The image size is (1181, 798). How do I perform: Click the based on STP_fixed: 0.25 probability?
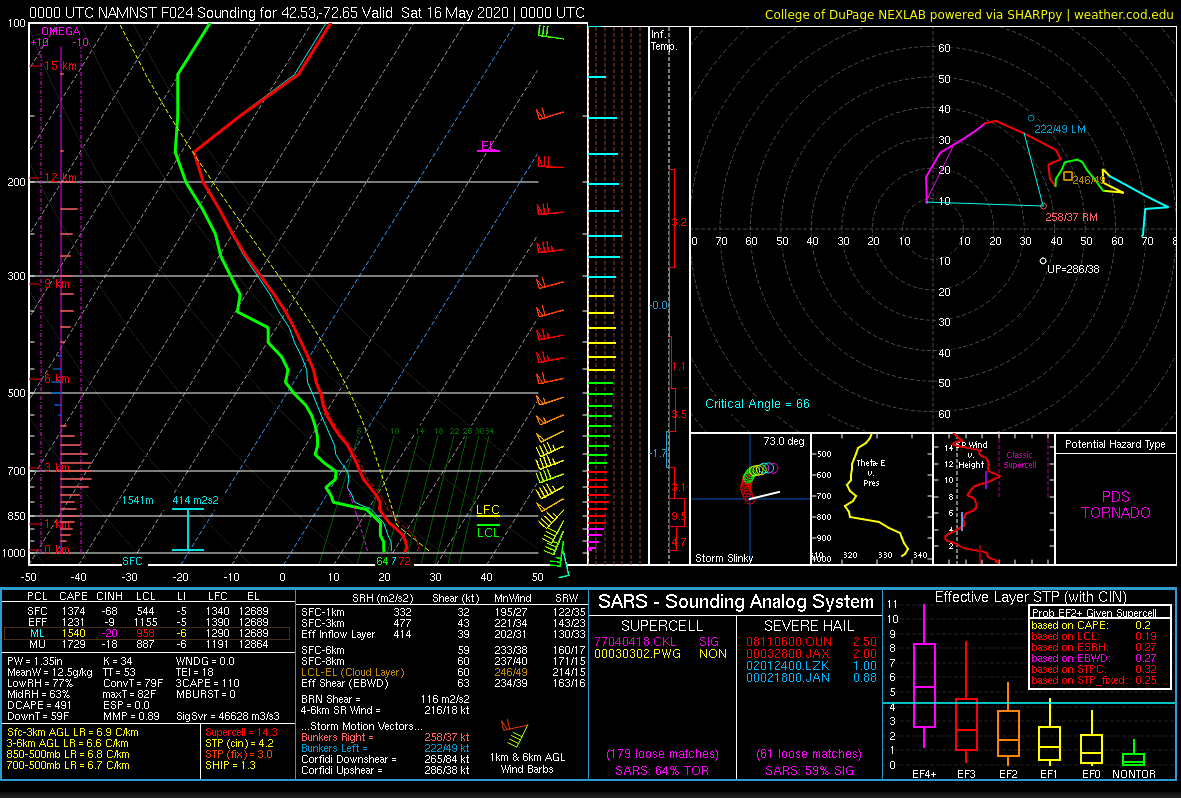(1094, 680)
